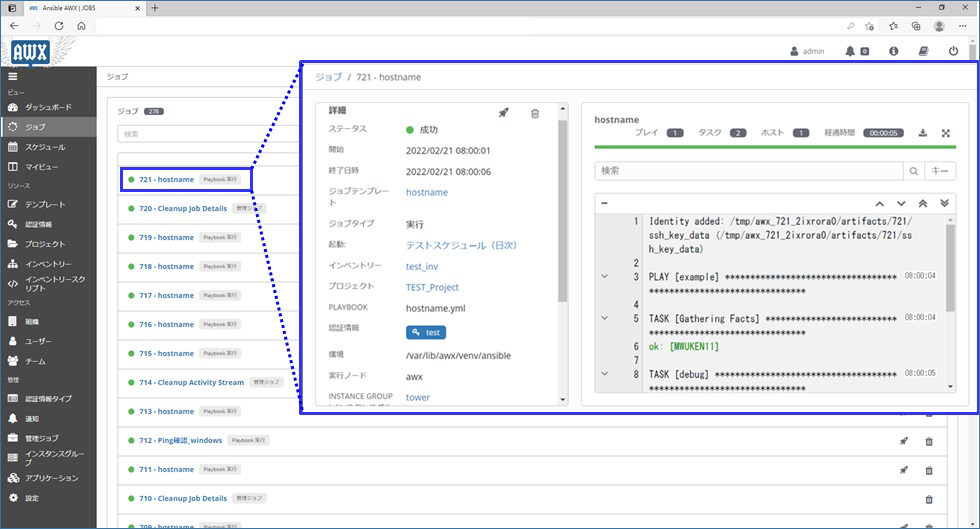This screenshot has height=529, width=980.
Task: Delete job 711 hostname
Action: tap(929, 470)
